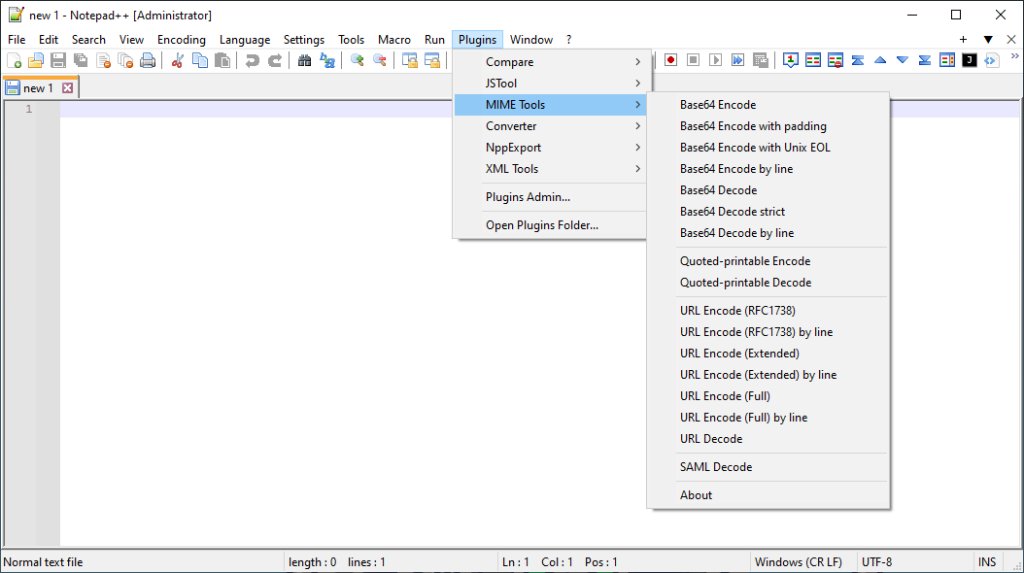Click the Open file folder icon

click(x=36, y=61)
